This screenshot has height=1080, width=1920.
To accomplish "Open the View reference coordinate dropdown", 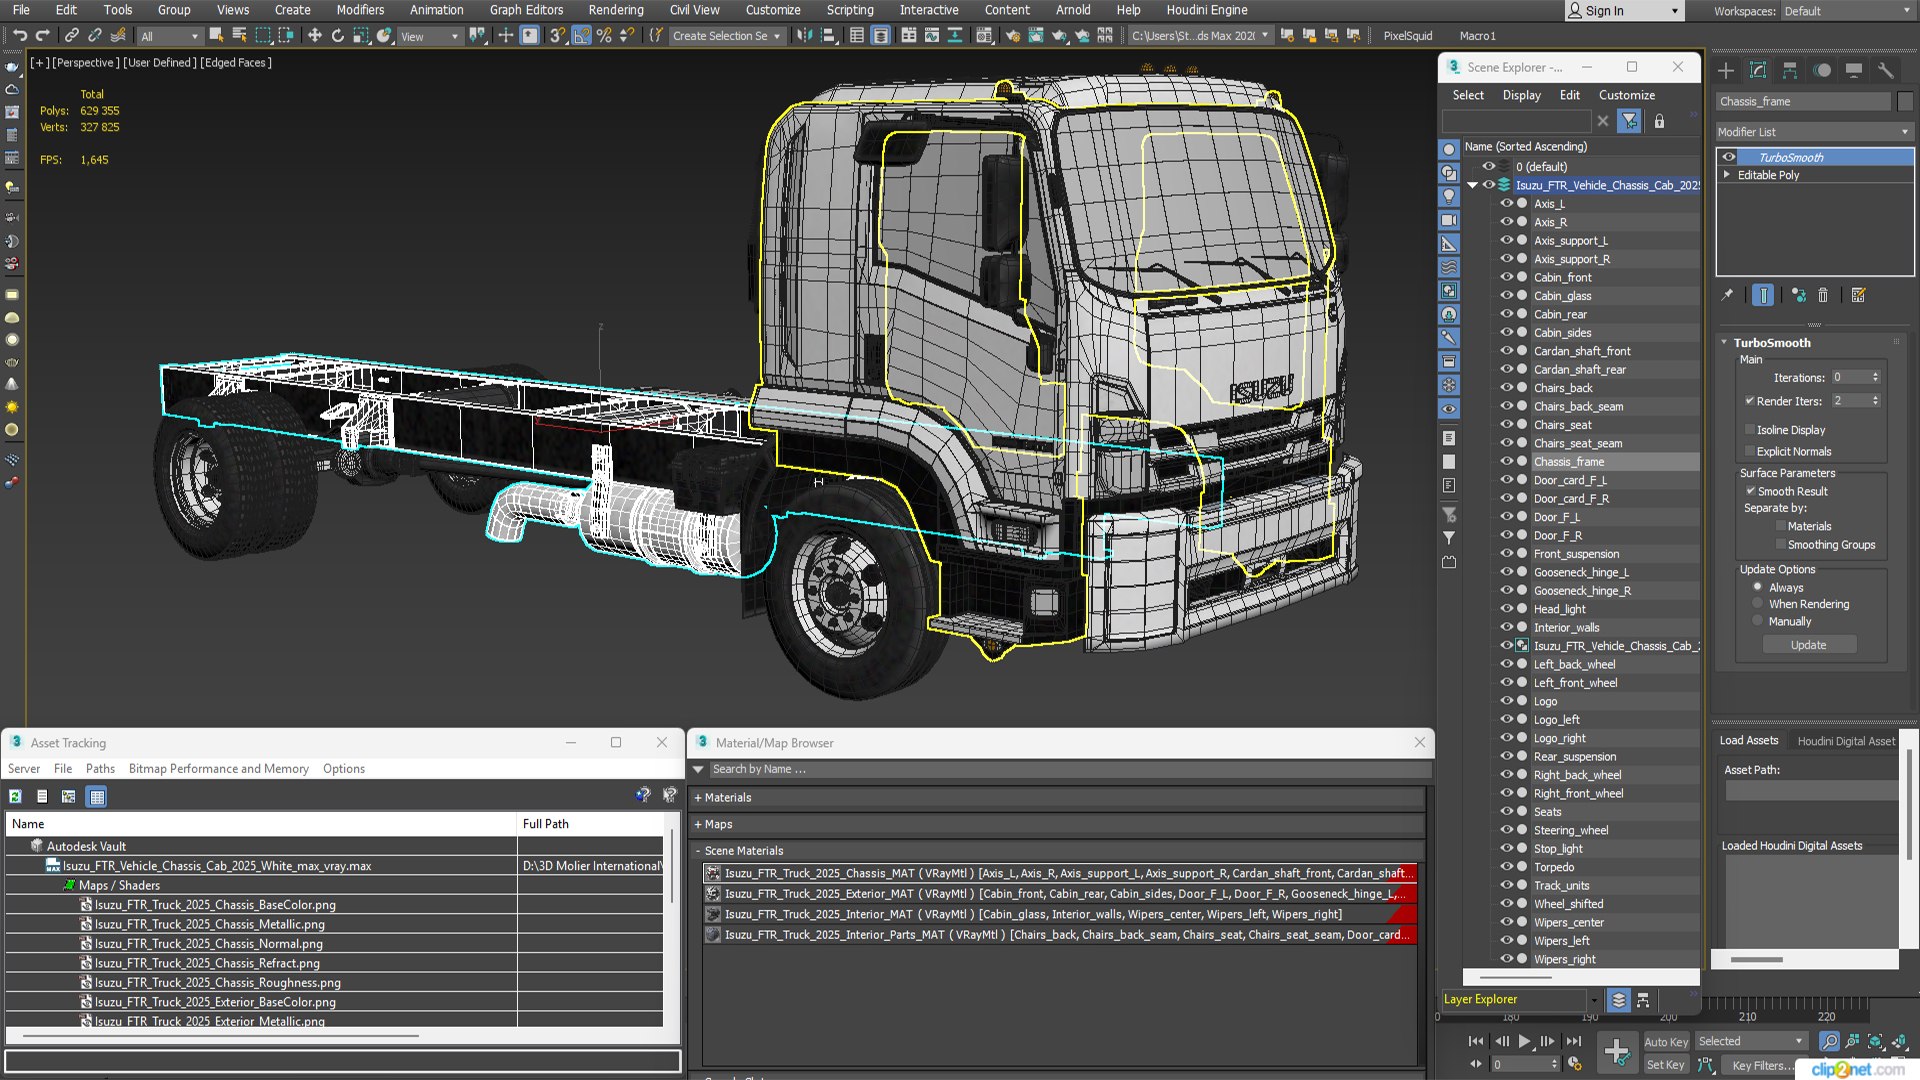I will (x=429, y=36).
